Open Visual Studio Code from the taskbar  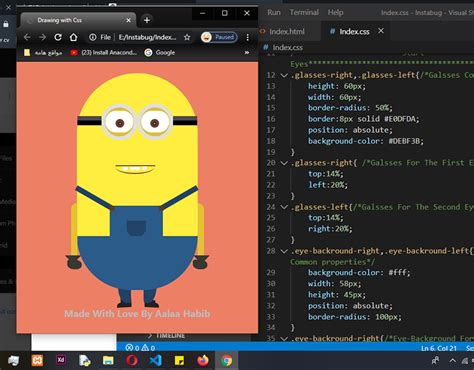coord(155,360)
